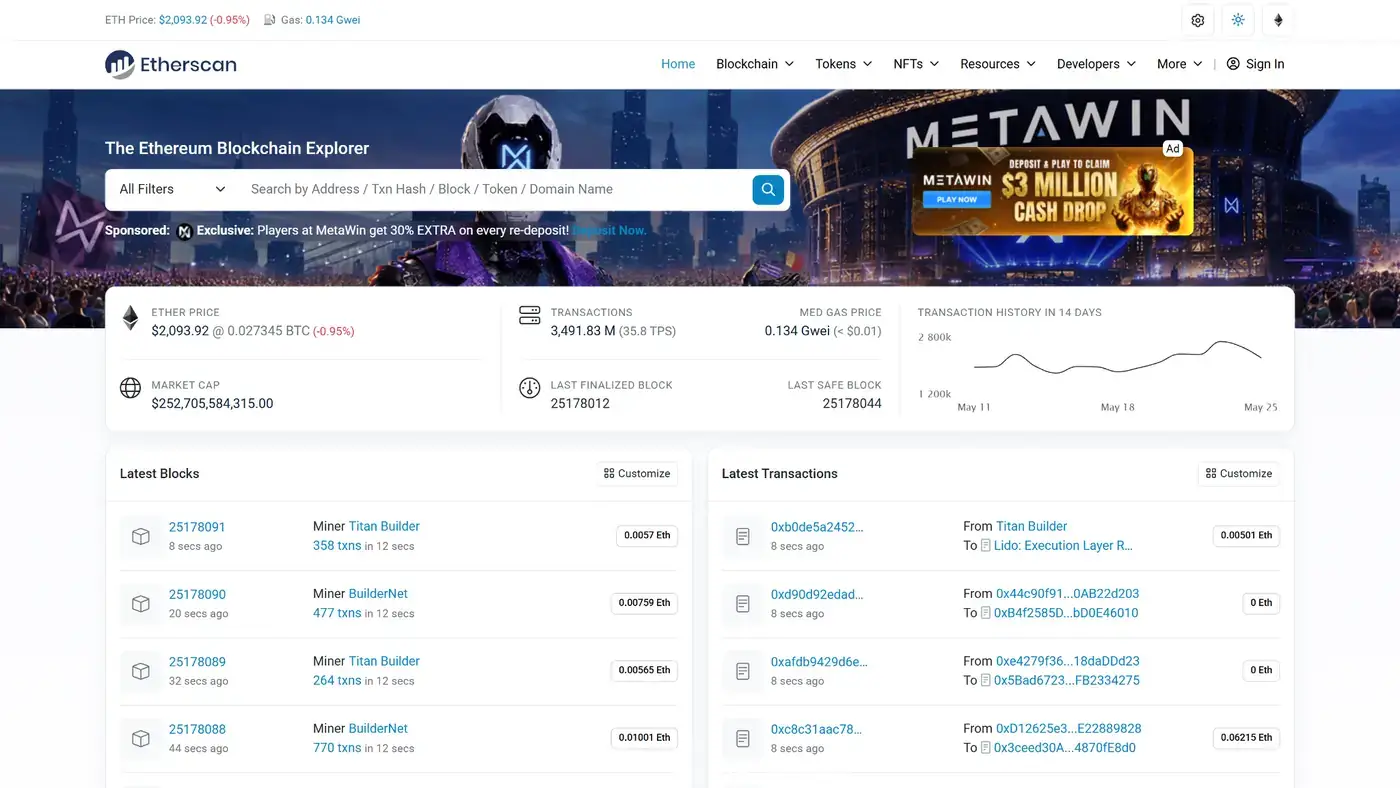Click cube icon for block 25178091
This screenshot has height=788, width=1400.
point(141,536)
